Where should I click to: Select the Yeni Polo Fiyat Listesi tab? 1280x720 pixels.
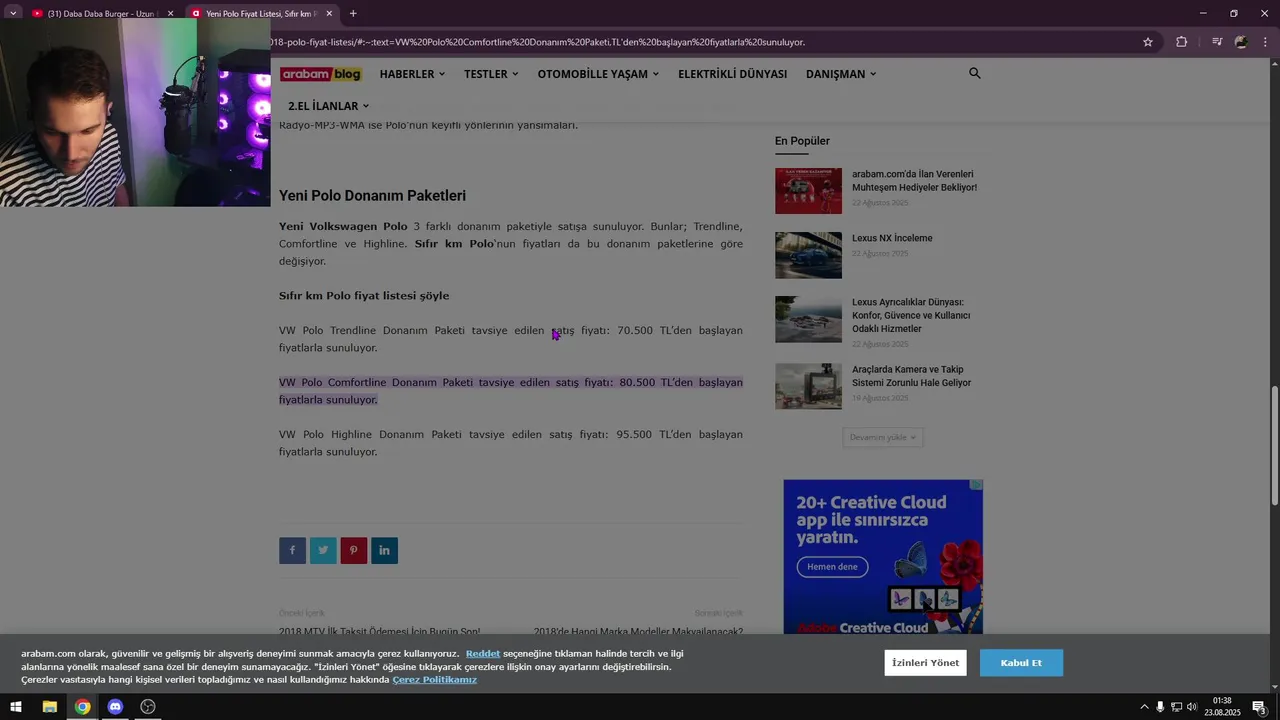(x=262, y=14)
